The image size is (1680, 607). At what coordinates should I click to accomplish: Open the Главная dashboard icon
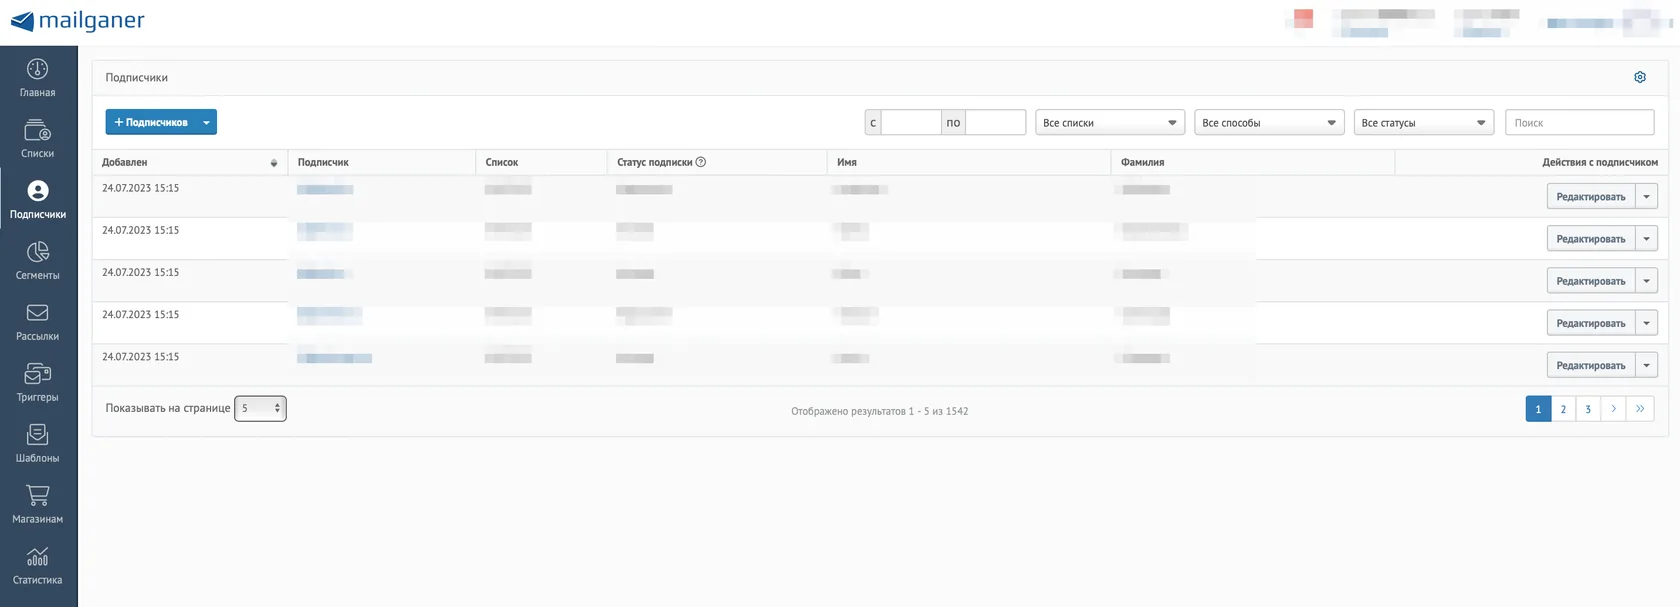(37, 69)
